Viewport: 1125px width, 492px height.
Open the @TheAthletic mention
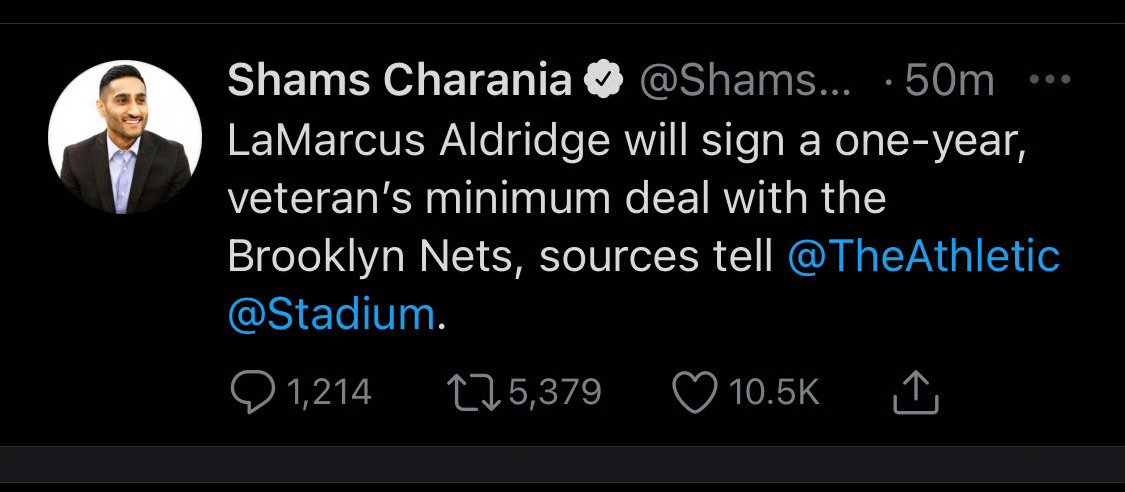coord(923,256)
